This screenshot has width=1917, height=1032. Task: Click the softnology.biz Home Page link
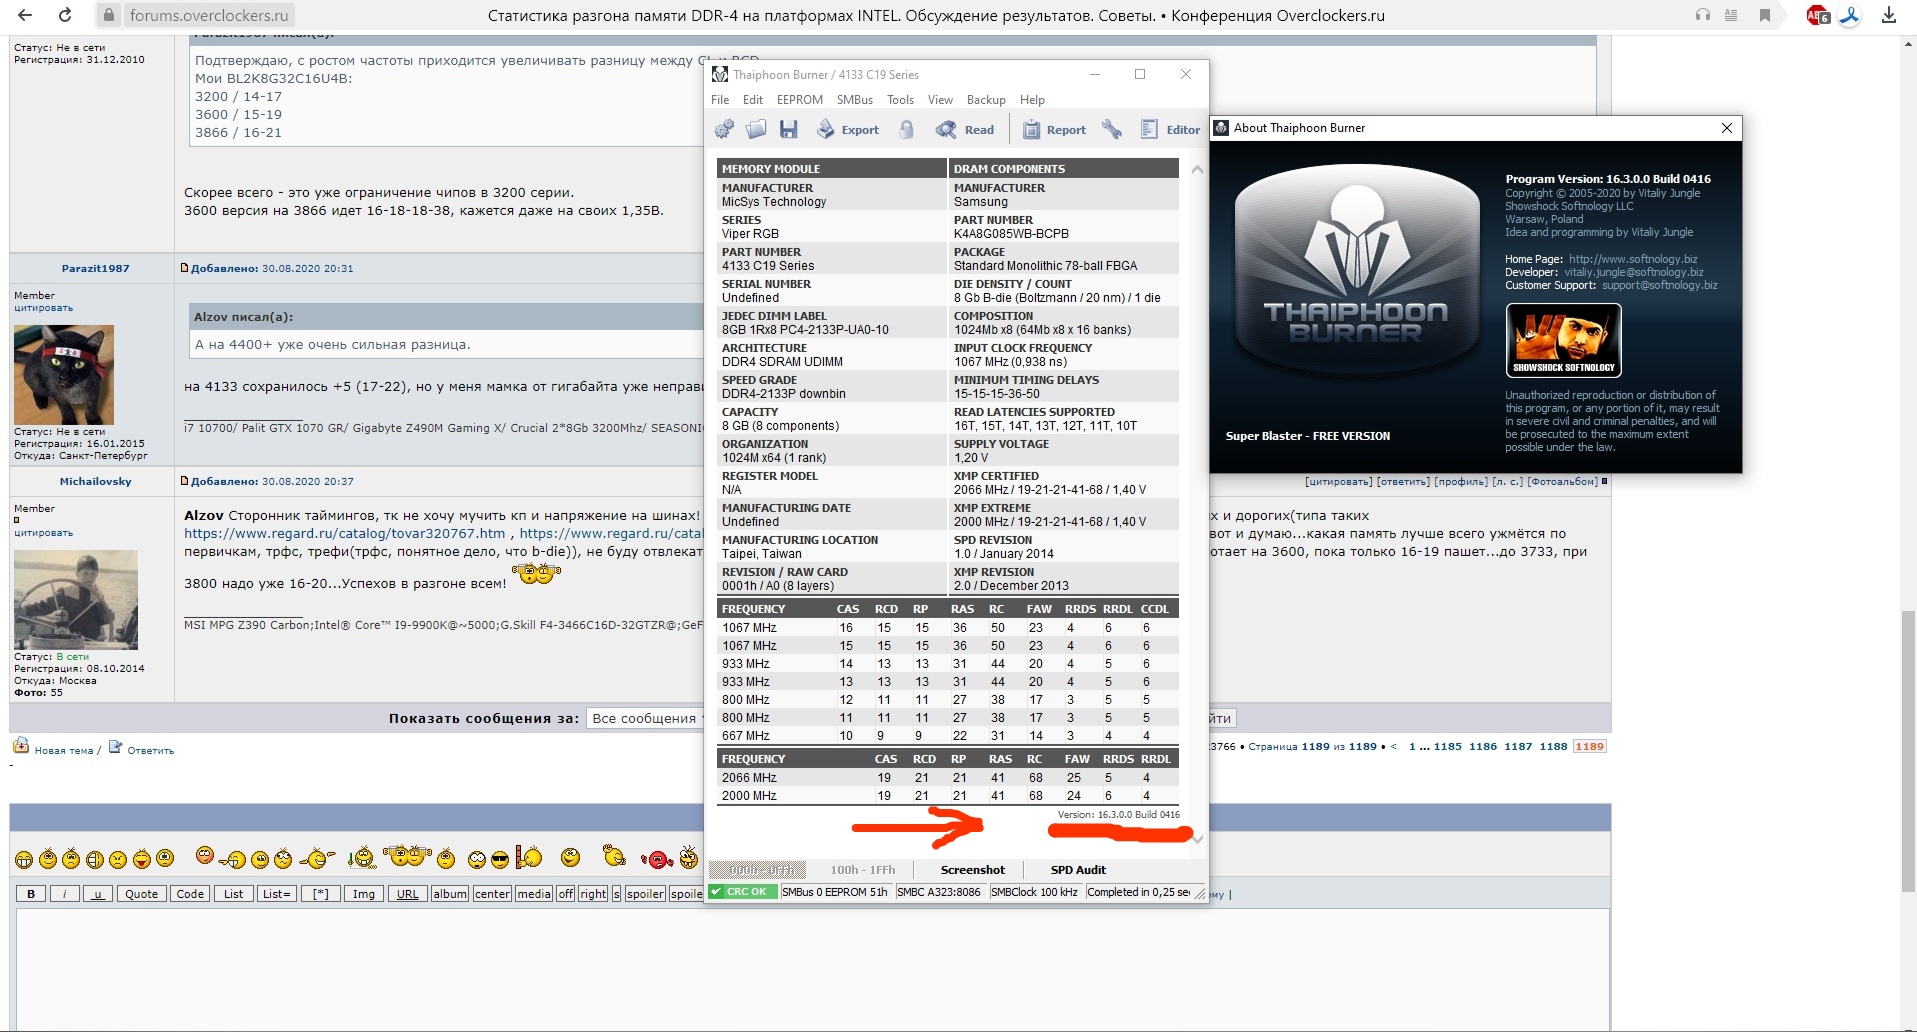1633,259
